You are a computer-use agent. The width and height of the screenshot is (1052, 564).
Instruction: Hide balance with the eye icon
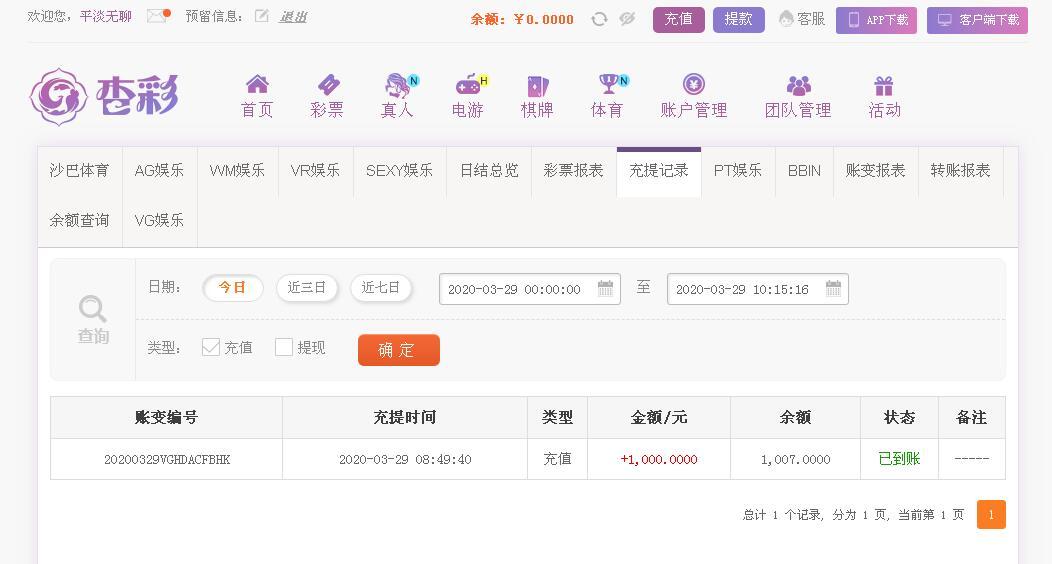pos(627,19)
